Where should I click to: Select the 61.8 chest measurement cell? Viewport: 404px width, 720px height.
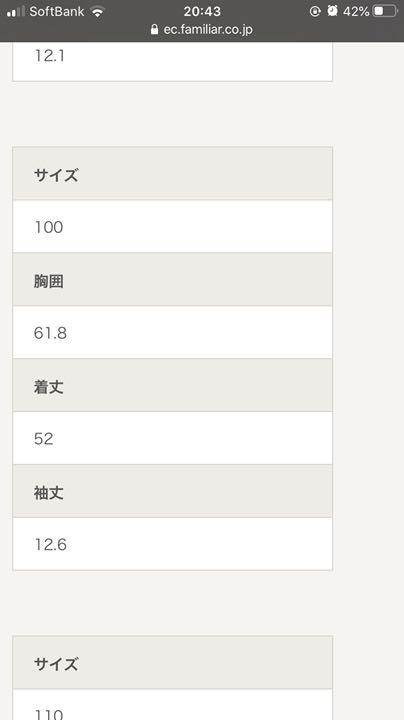[173, 332]
